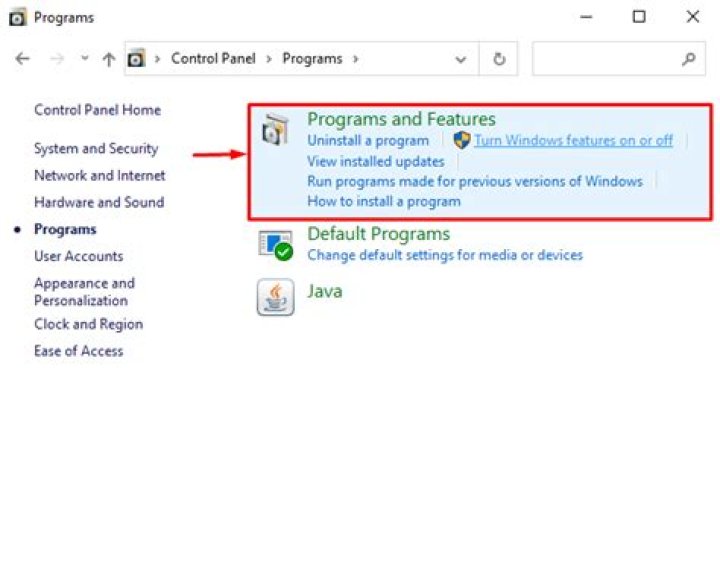
Task: Select the Programs breadcrumb
Action: tap(312, 59)
